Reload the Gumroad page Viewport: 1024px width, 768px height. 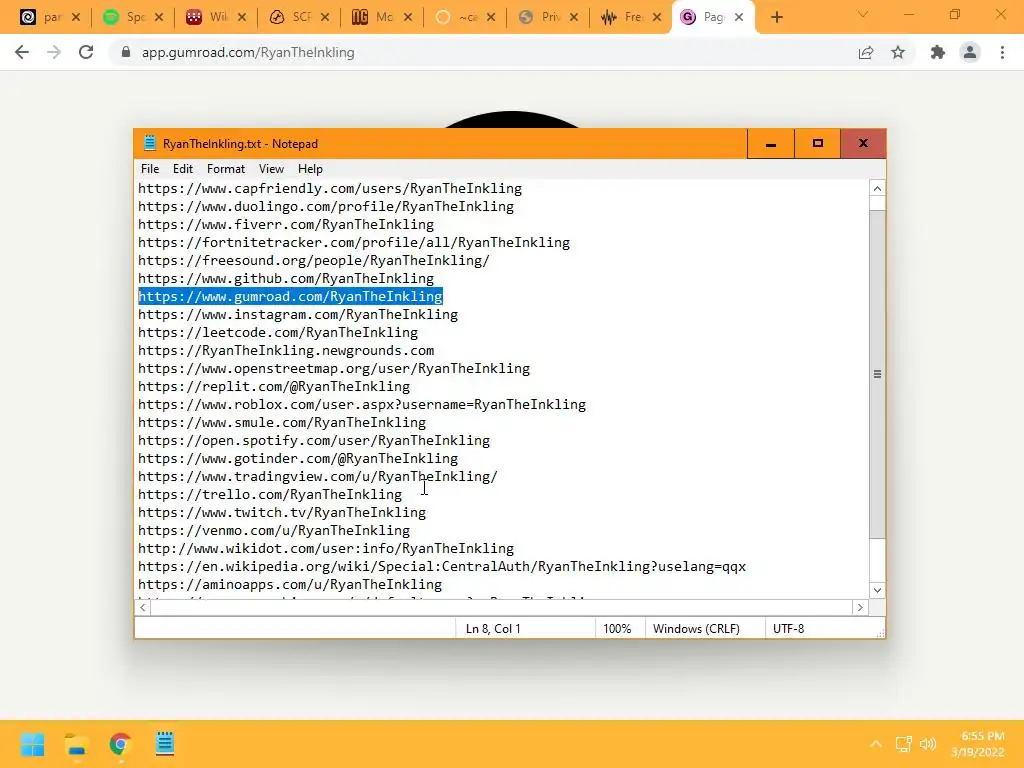pos(86,52)
